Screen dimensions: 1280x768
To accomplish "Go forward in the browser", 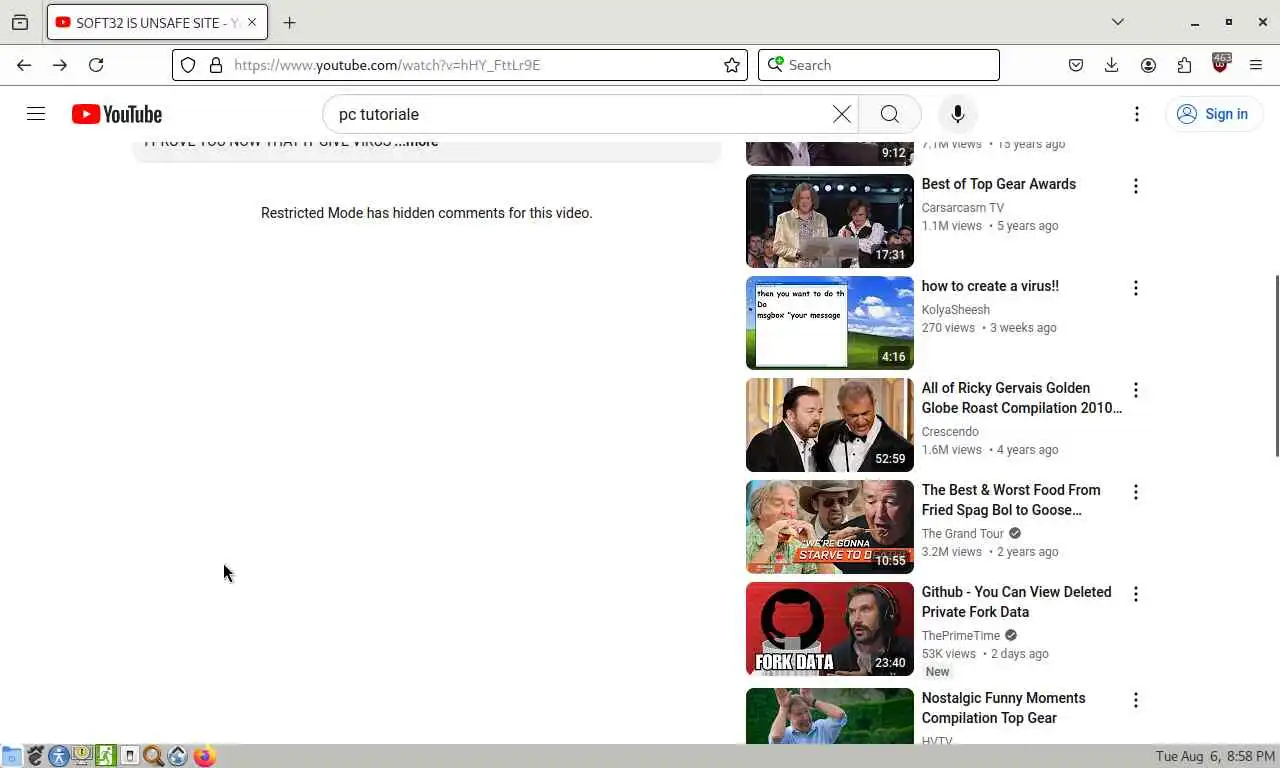I will 60,65.
